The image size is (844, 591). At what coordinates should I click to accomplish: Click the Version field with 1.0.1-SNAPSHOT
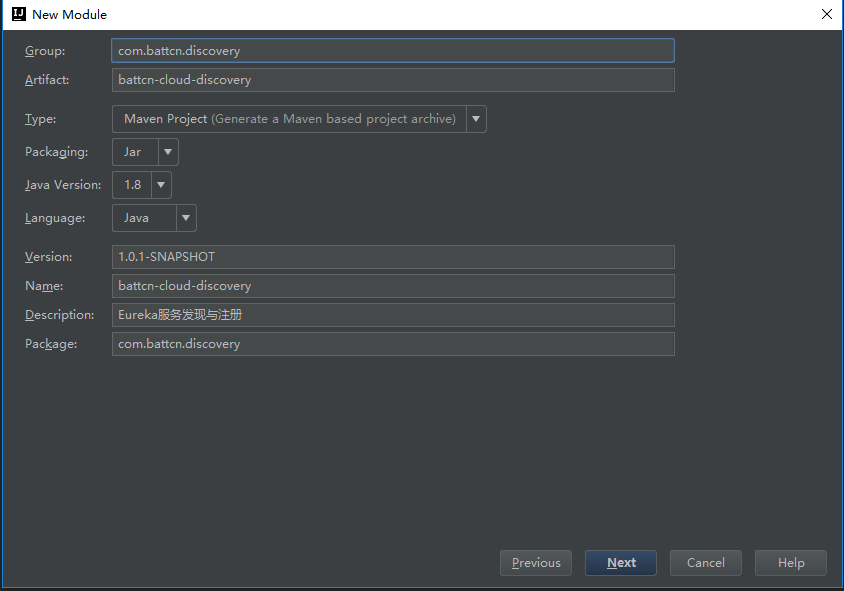pyautogui.click(x=393, y=257)
